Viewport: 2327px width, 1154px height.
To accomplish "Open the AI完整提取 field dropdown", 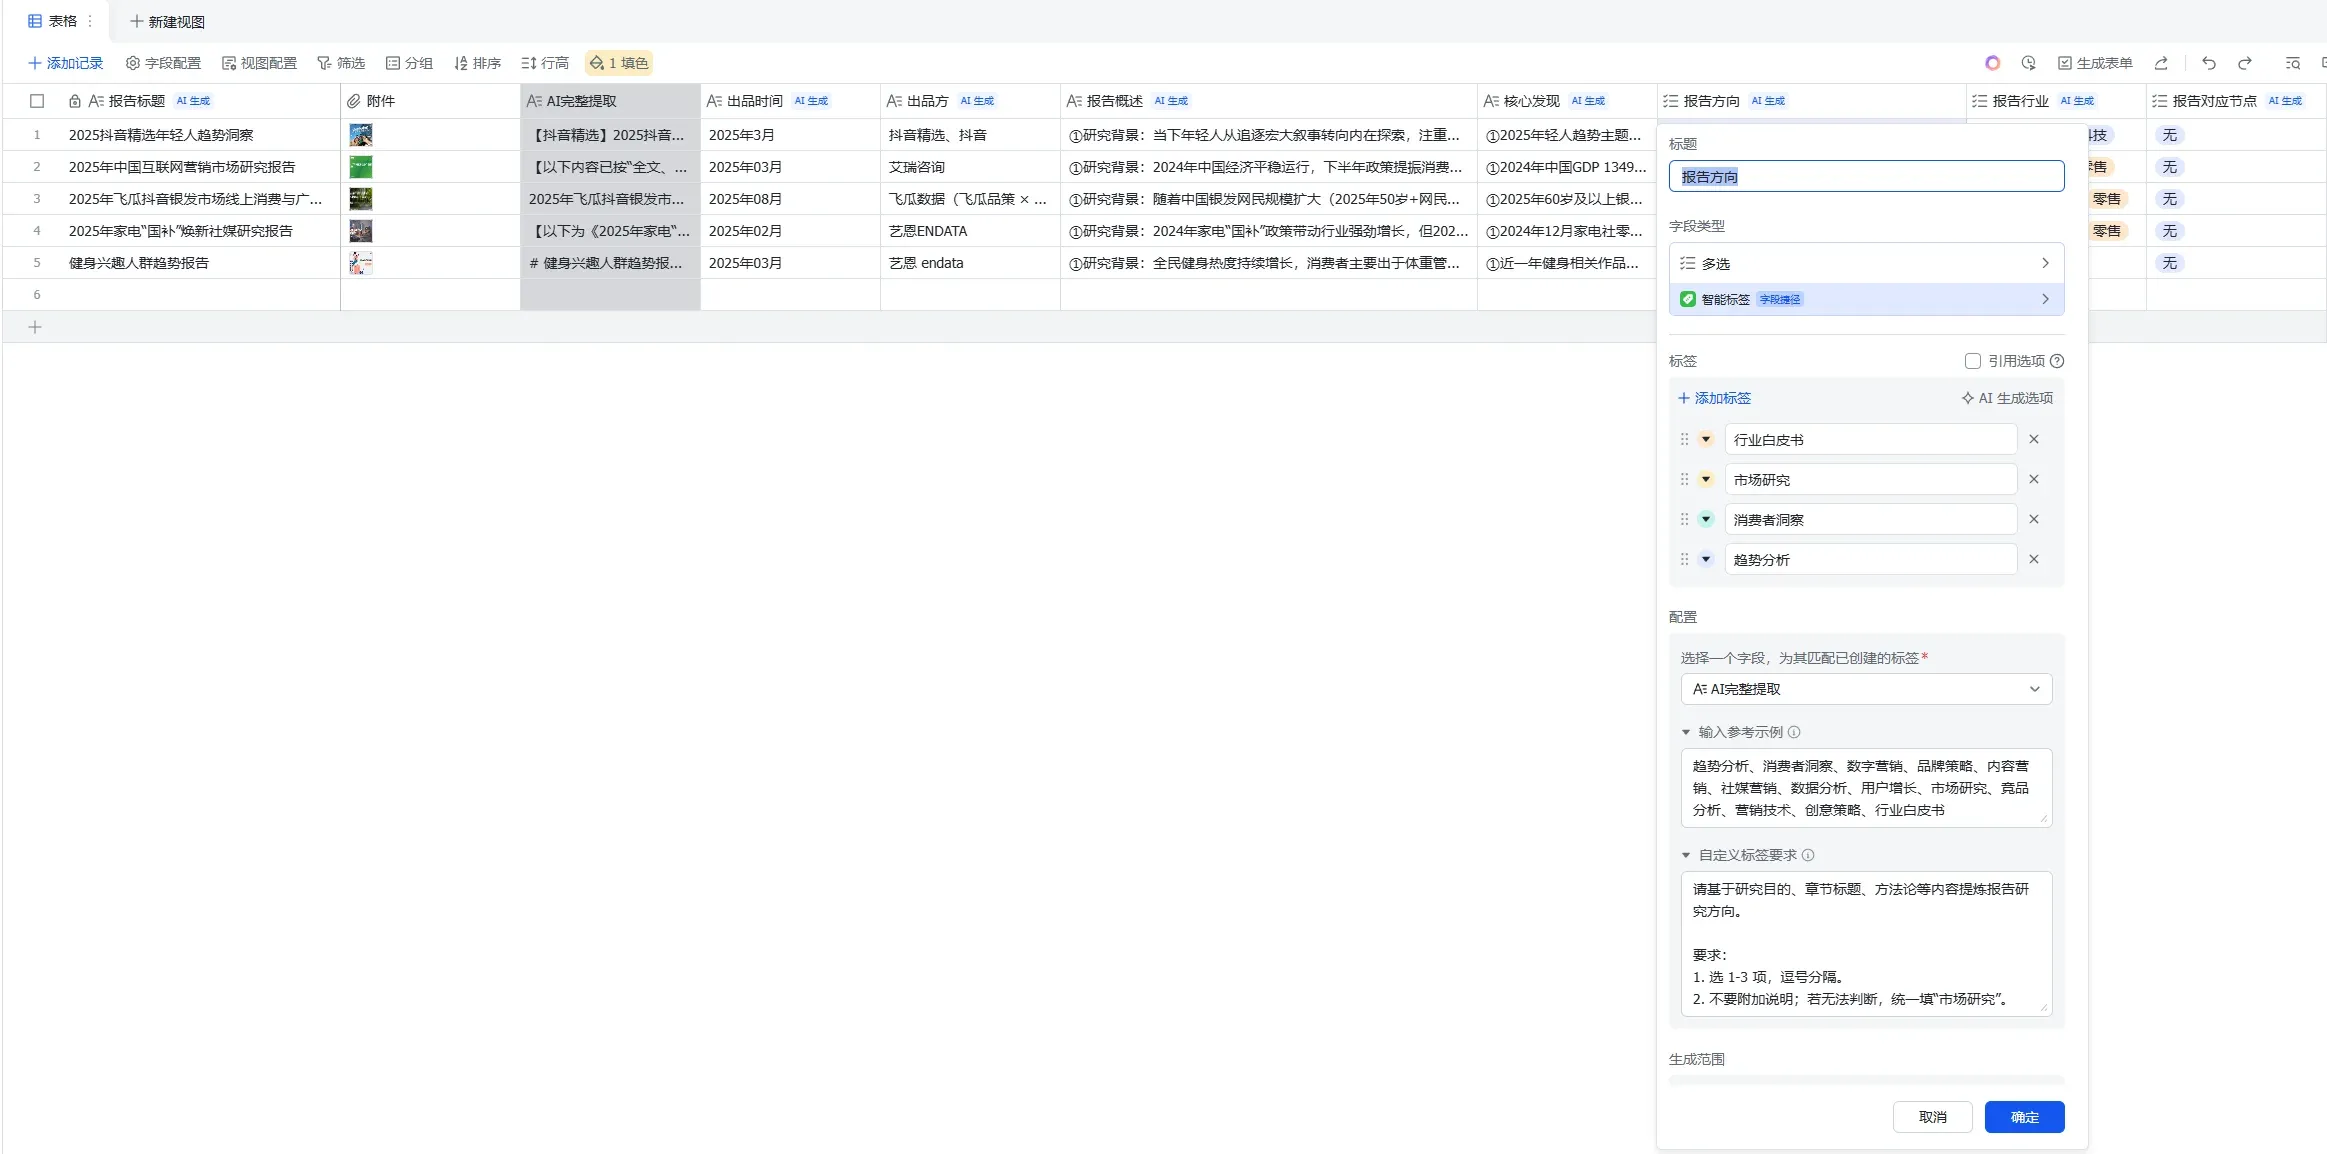I will pyautogui.click(x=1865, y=689).
